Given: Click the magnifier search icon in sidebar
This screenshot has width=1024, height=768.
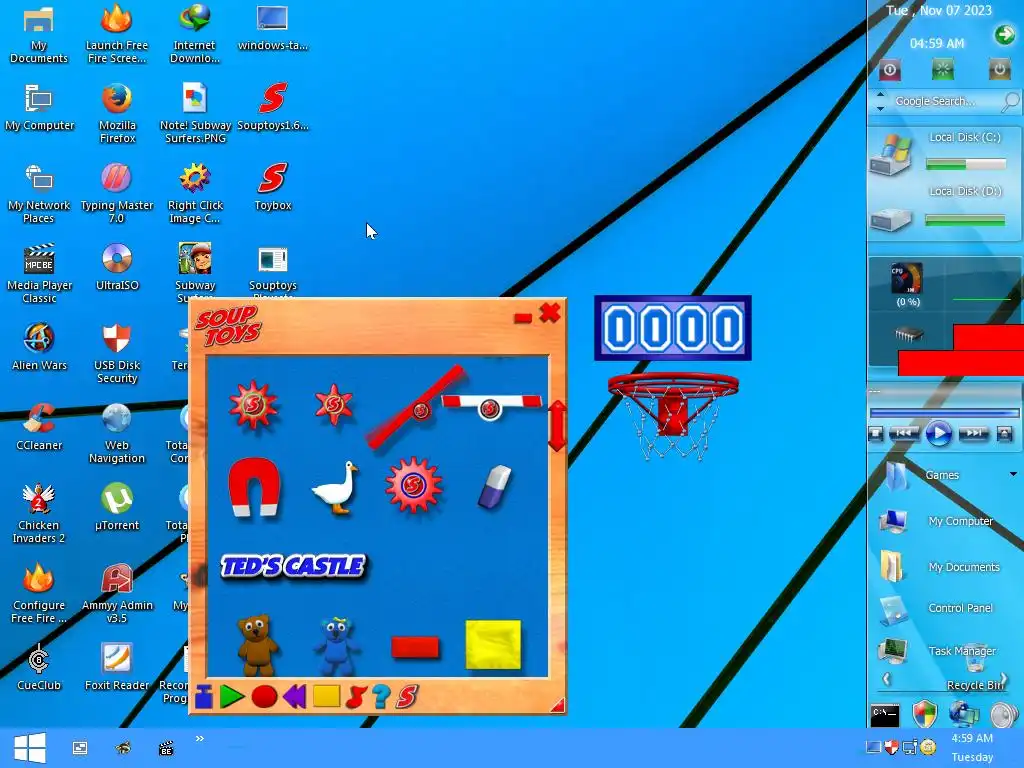Looking at the screenshot, I should 1010,102.
